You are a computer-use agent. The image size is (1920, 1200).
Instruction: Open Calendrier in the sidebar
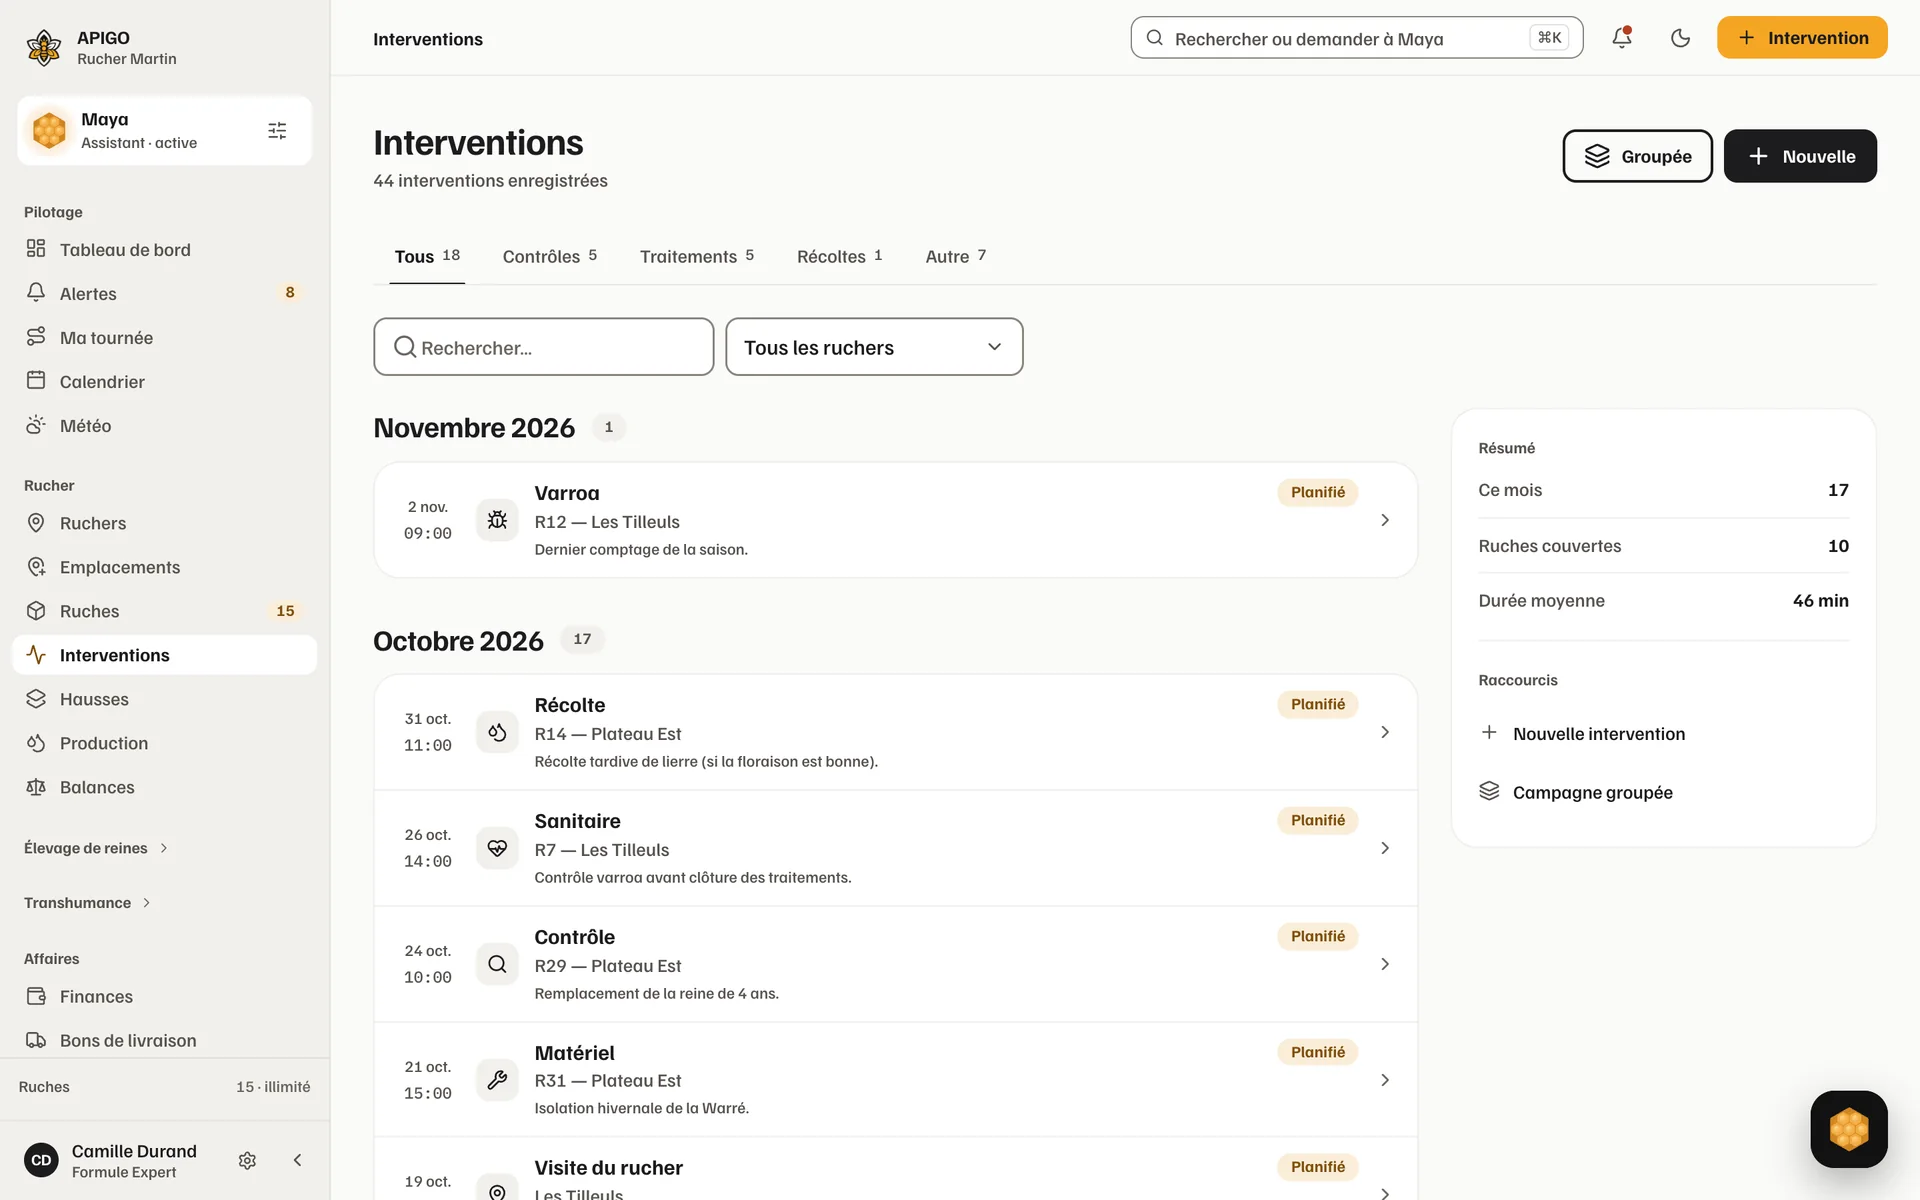(164, 381)
